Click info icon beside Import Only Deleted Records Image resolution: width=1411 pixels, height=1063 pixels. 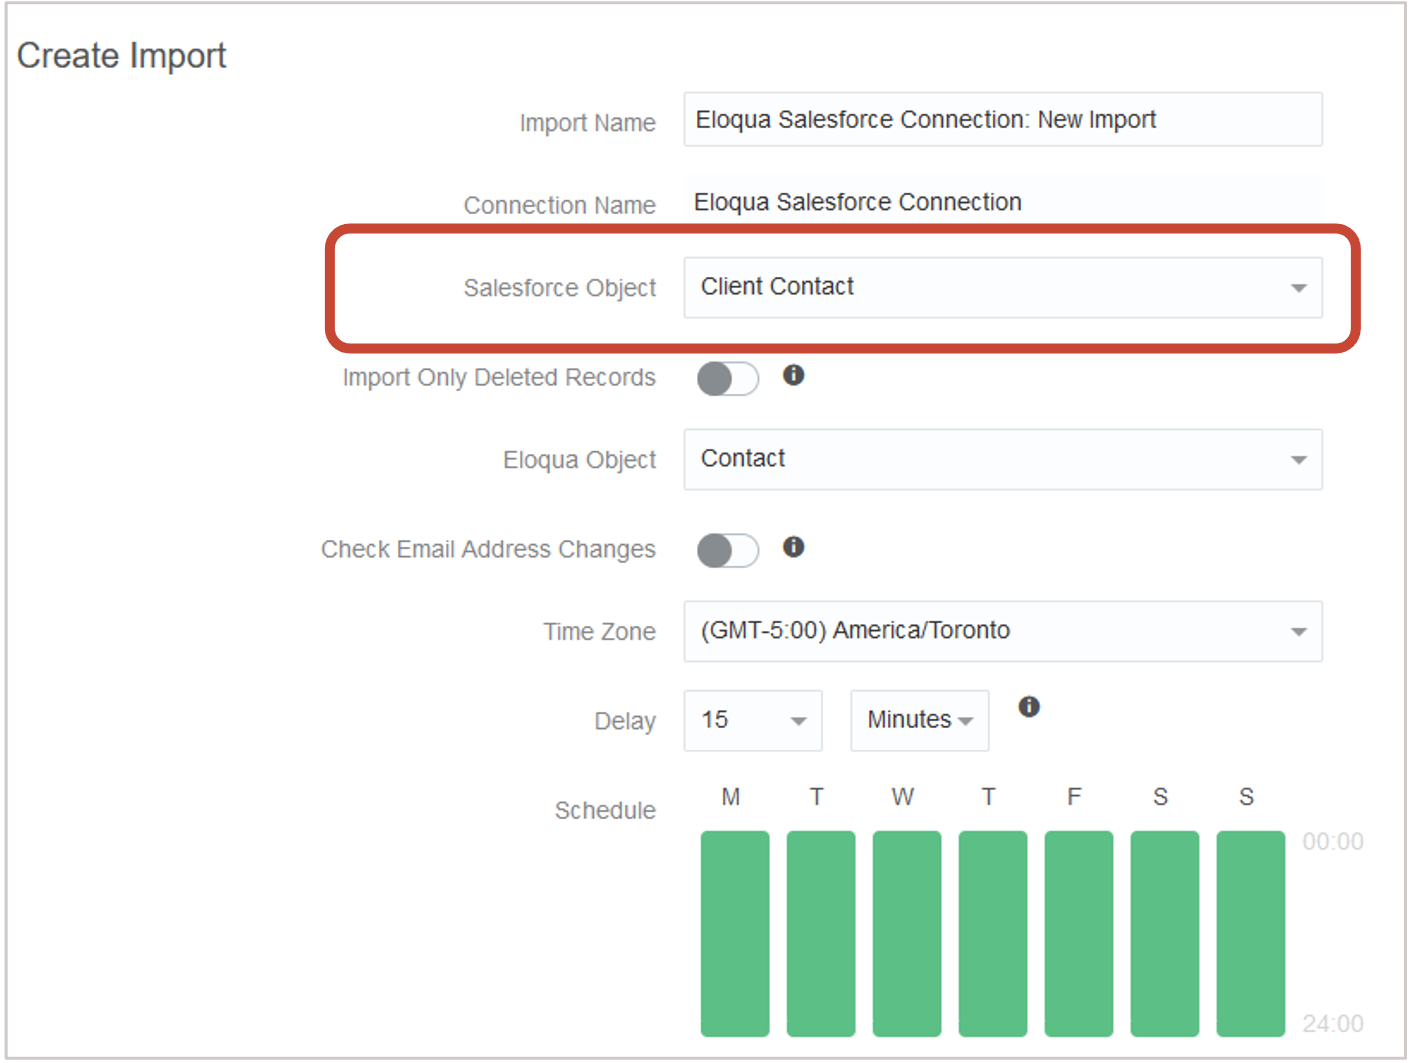point(793,375)
